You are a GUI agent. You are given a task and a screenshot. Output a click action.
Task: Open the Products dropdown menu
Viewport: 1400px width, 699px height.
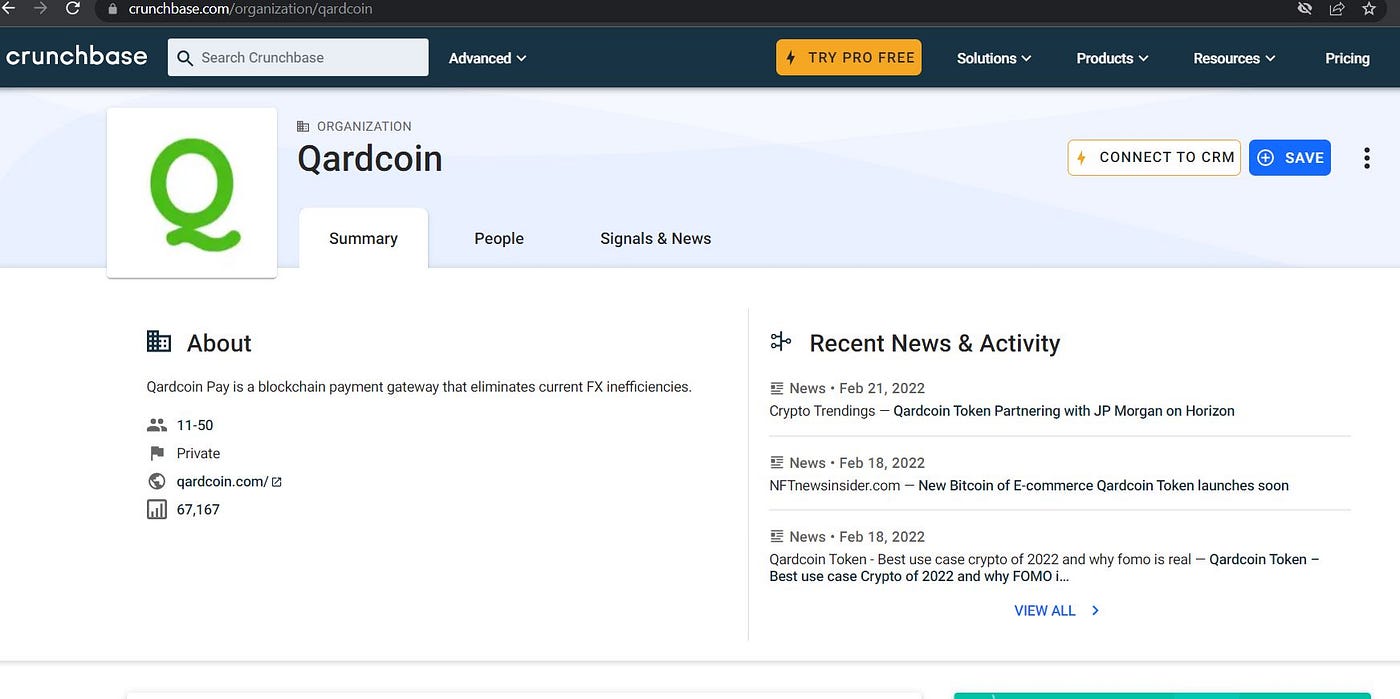pos(1112,58)
